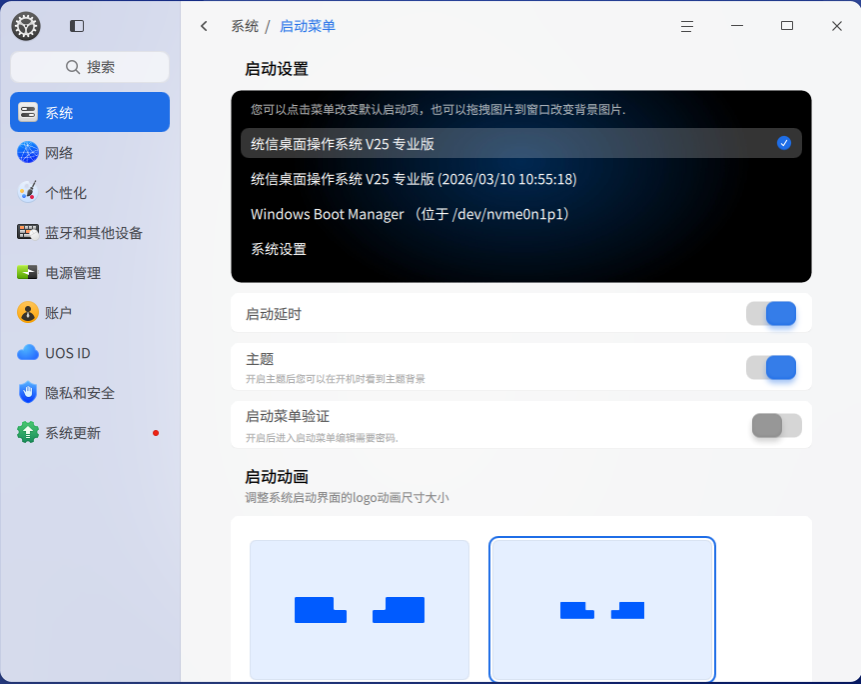Enable the 启动菜单验证 switch
862x684 pixels.
(x=776, y=426)
